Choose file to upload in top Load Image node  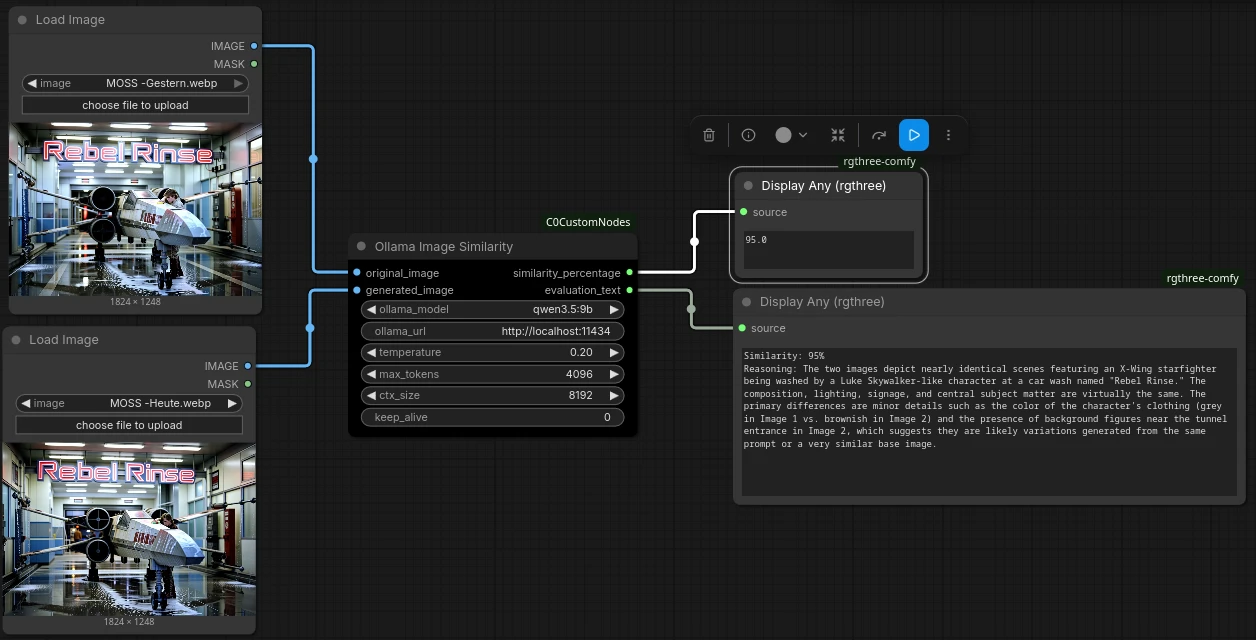(135, 105)
